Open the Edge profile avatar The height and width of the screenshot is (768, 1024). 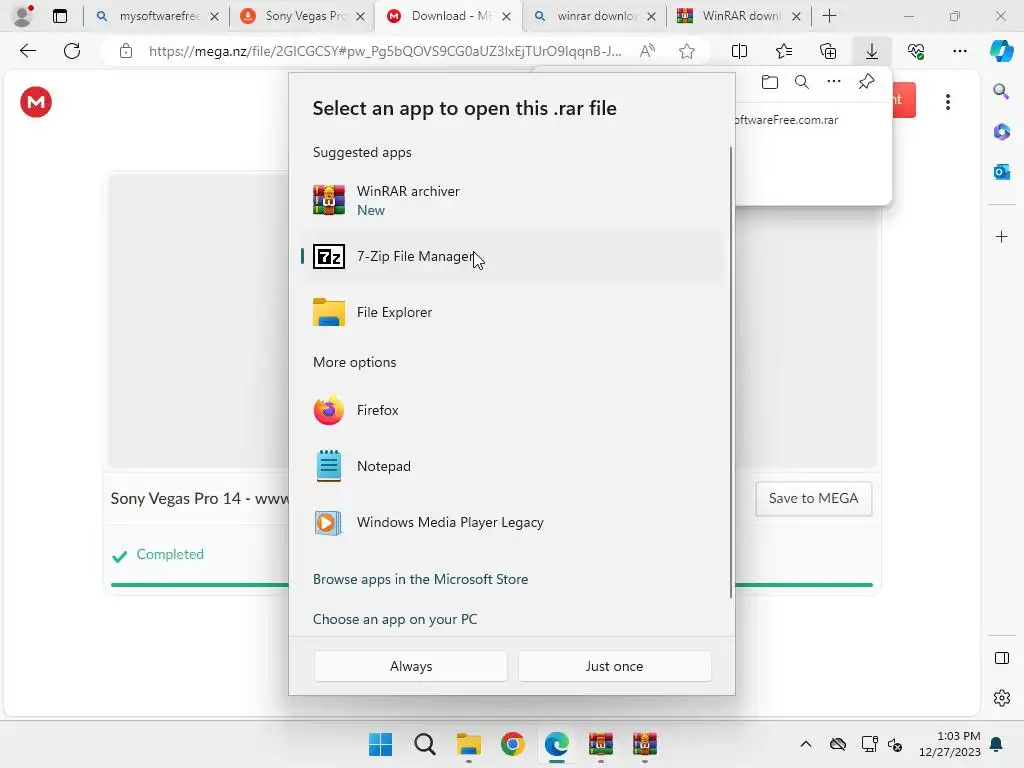click(24, 15)
